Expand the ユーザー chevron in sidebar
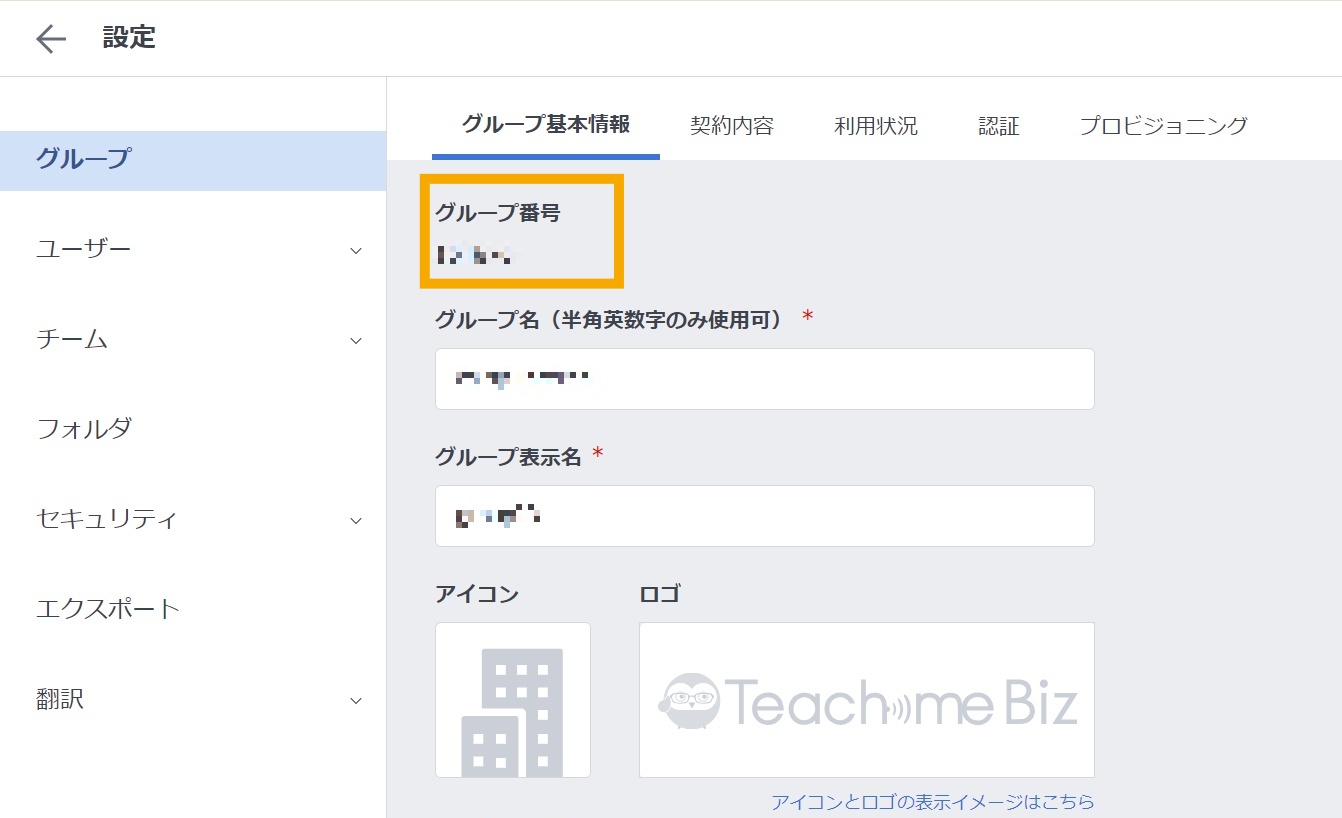 pyautogui.click(x=356, y=250)
